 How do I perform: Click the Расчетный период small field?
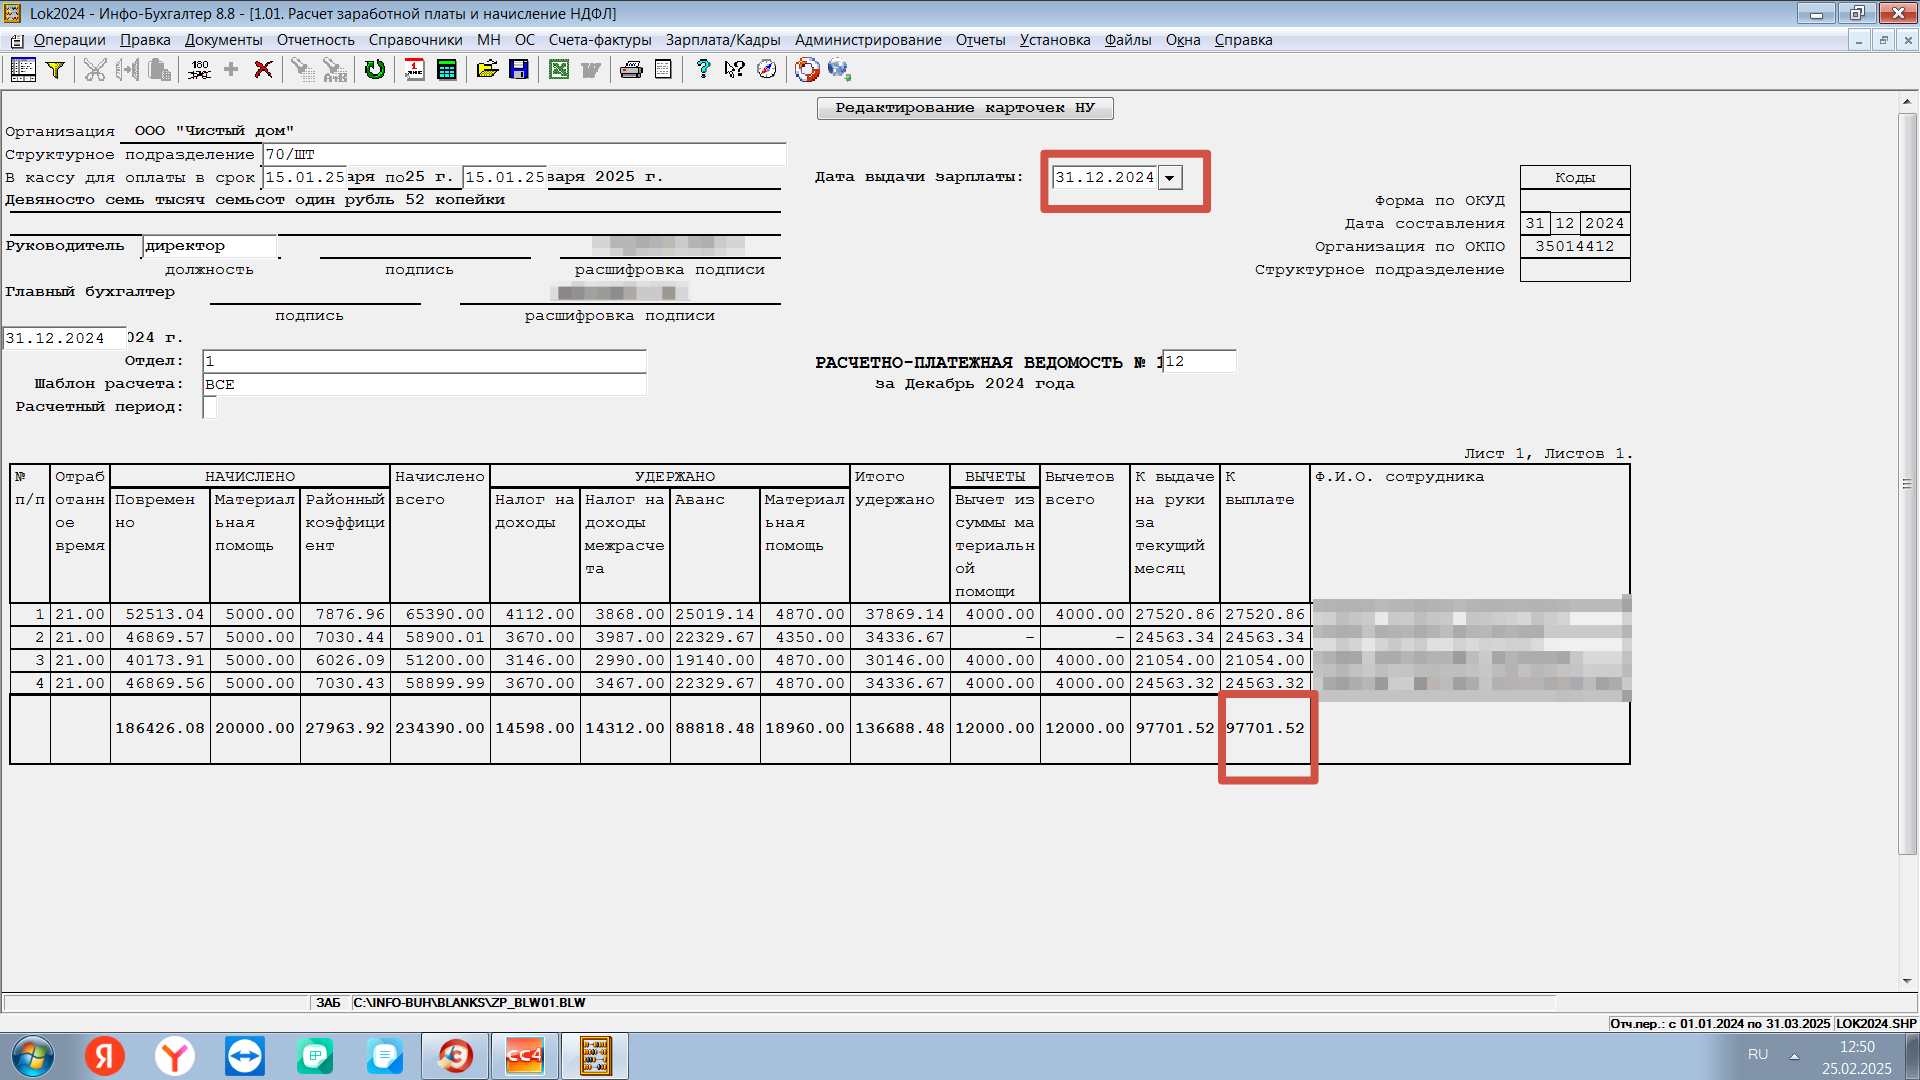pos(210,407)
